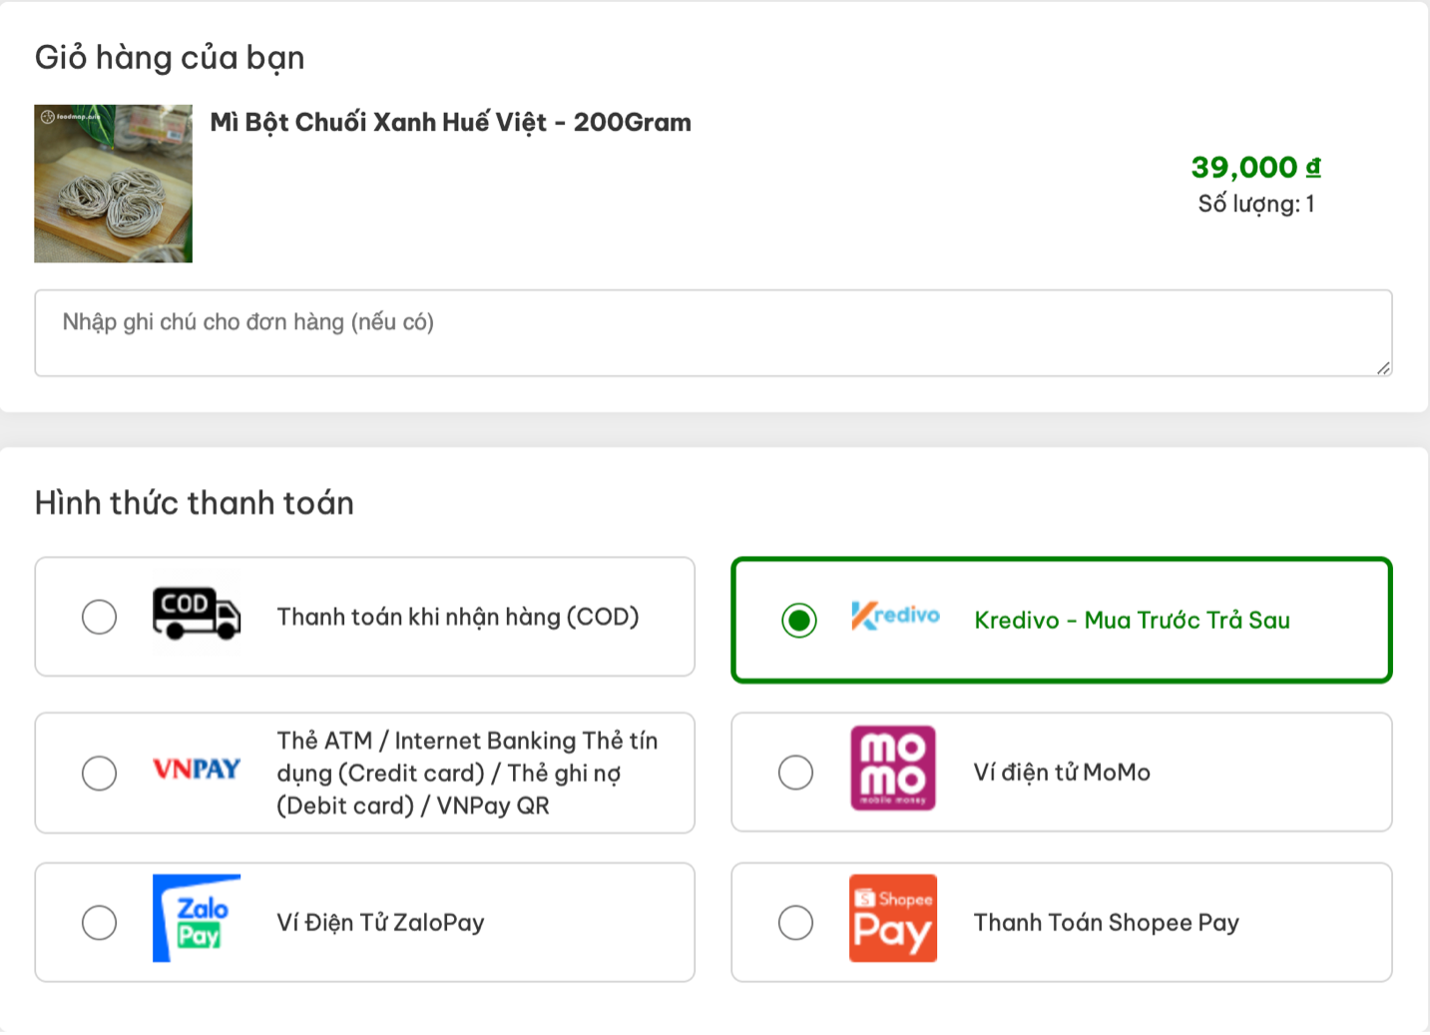Click the "Kredivo - Mua Trước Trả Sau" label
1430x1035 pixels.
click(x=1132, y=620)
